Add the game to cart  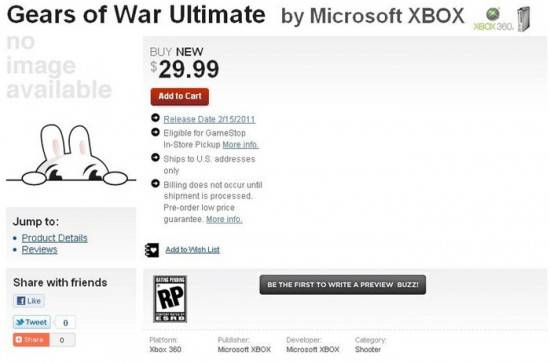pyautogui.click(x=180, y=96)
